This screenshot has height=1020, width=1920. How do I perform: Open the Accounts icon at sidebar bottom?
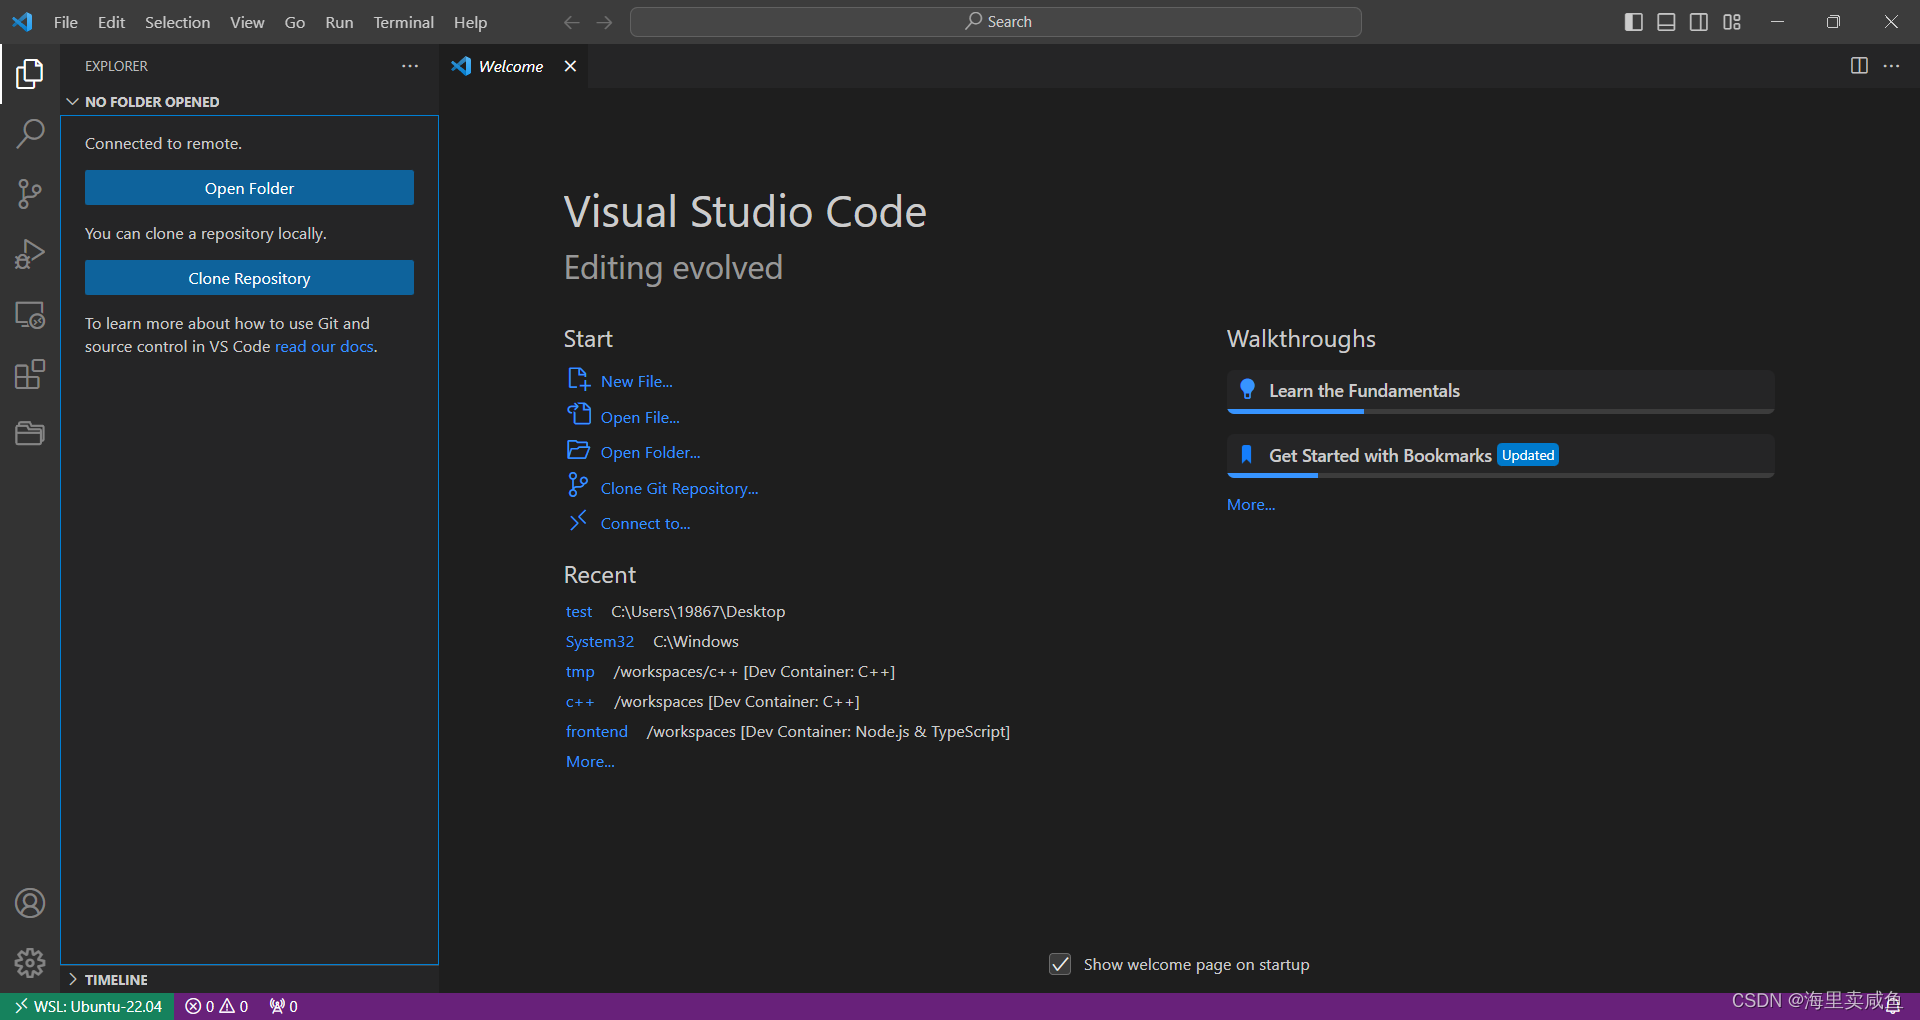30,902
